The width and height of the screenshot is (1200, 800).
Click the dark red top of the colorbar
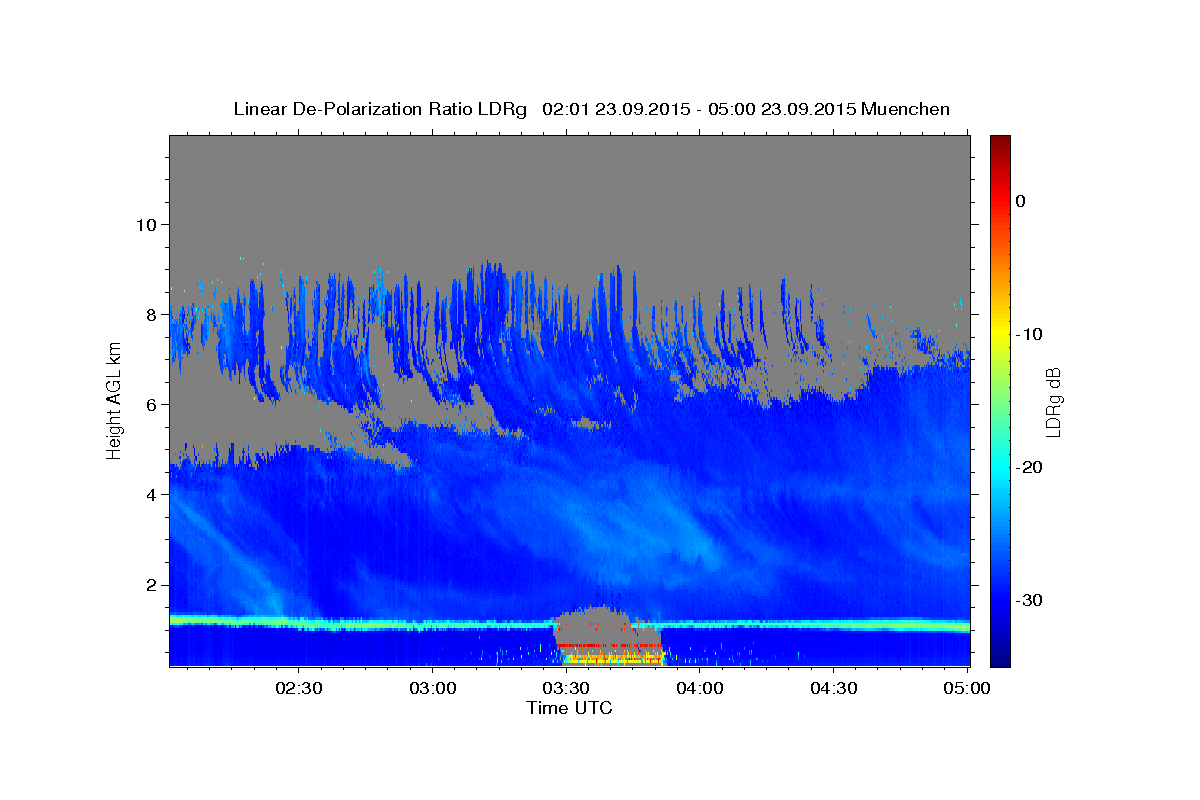1000,145
